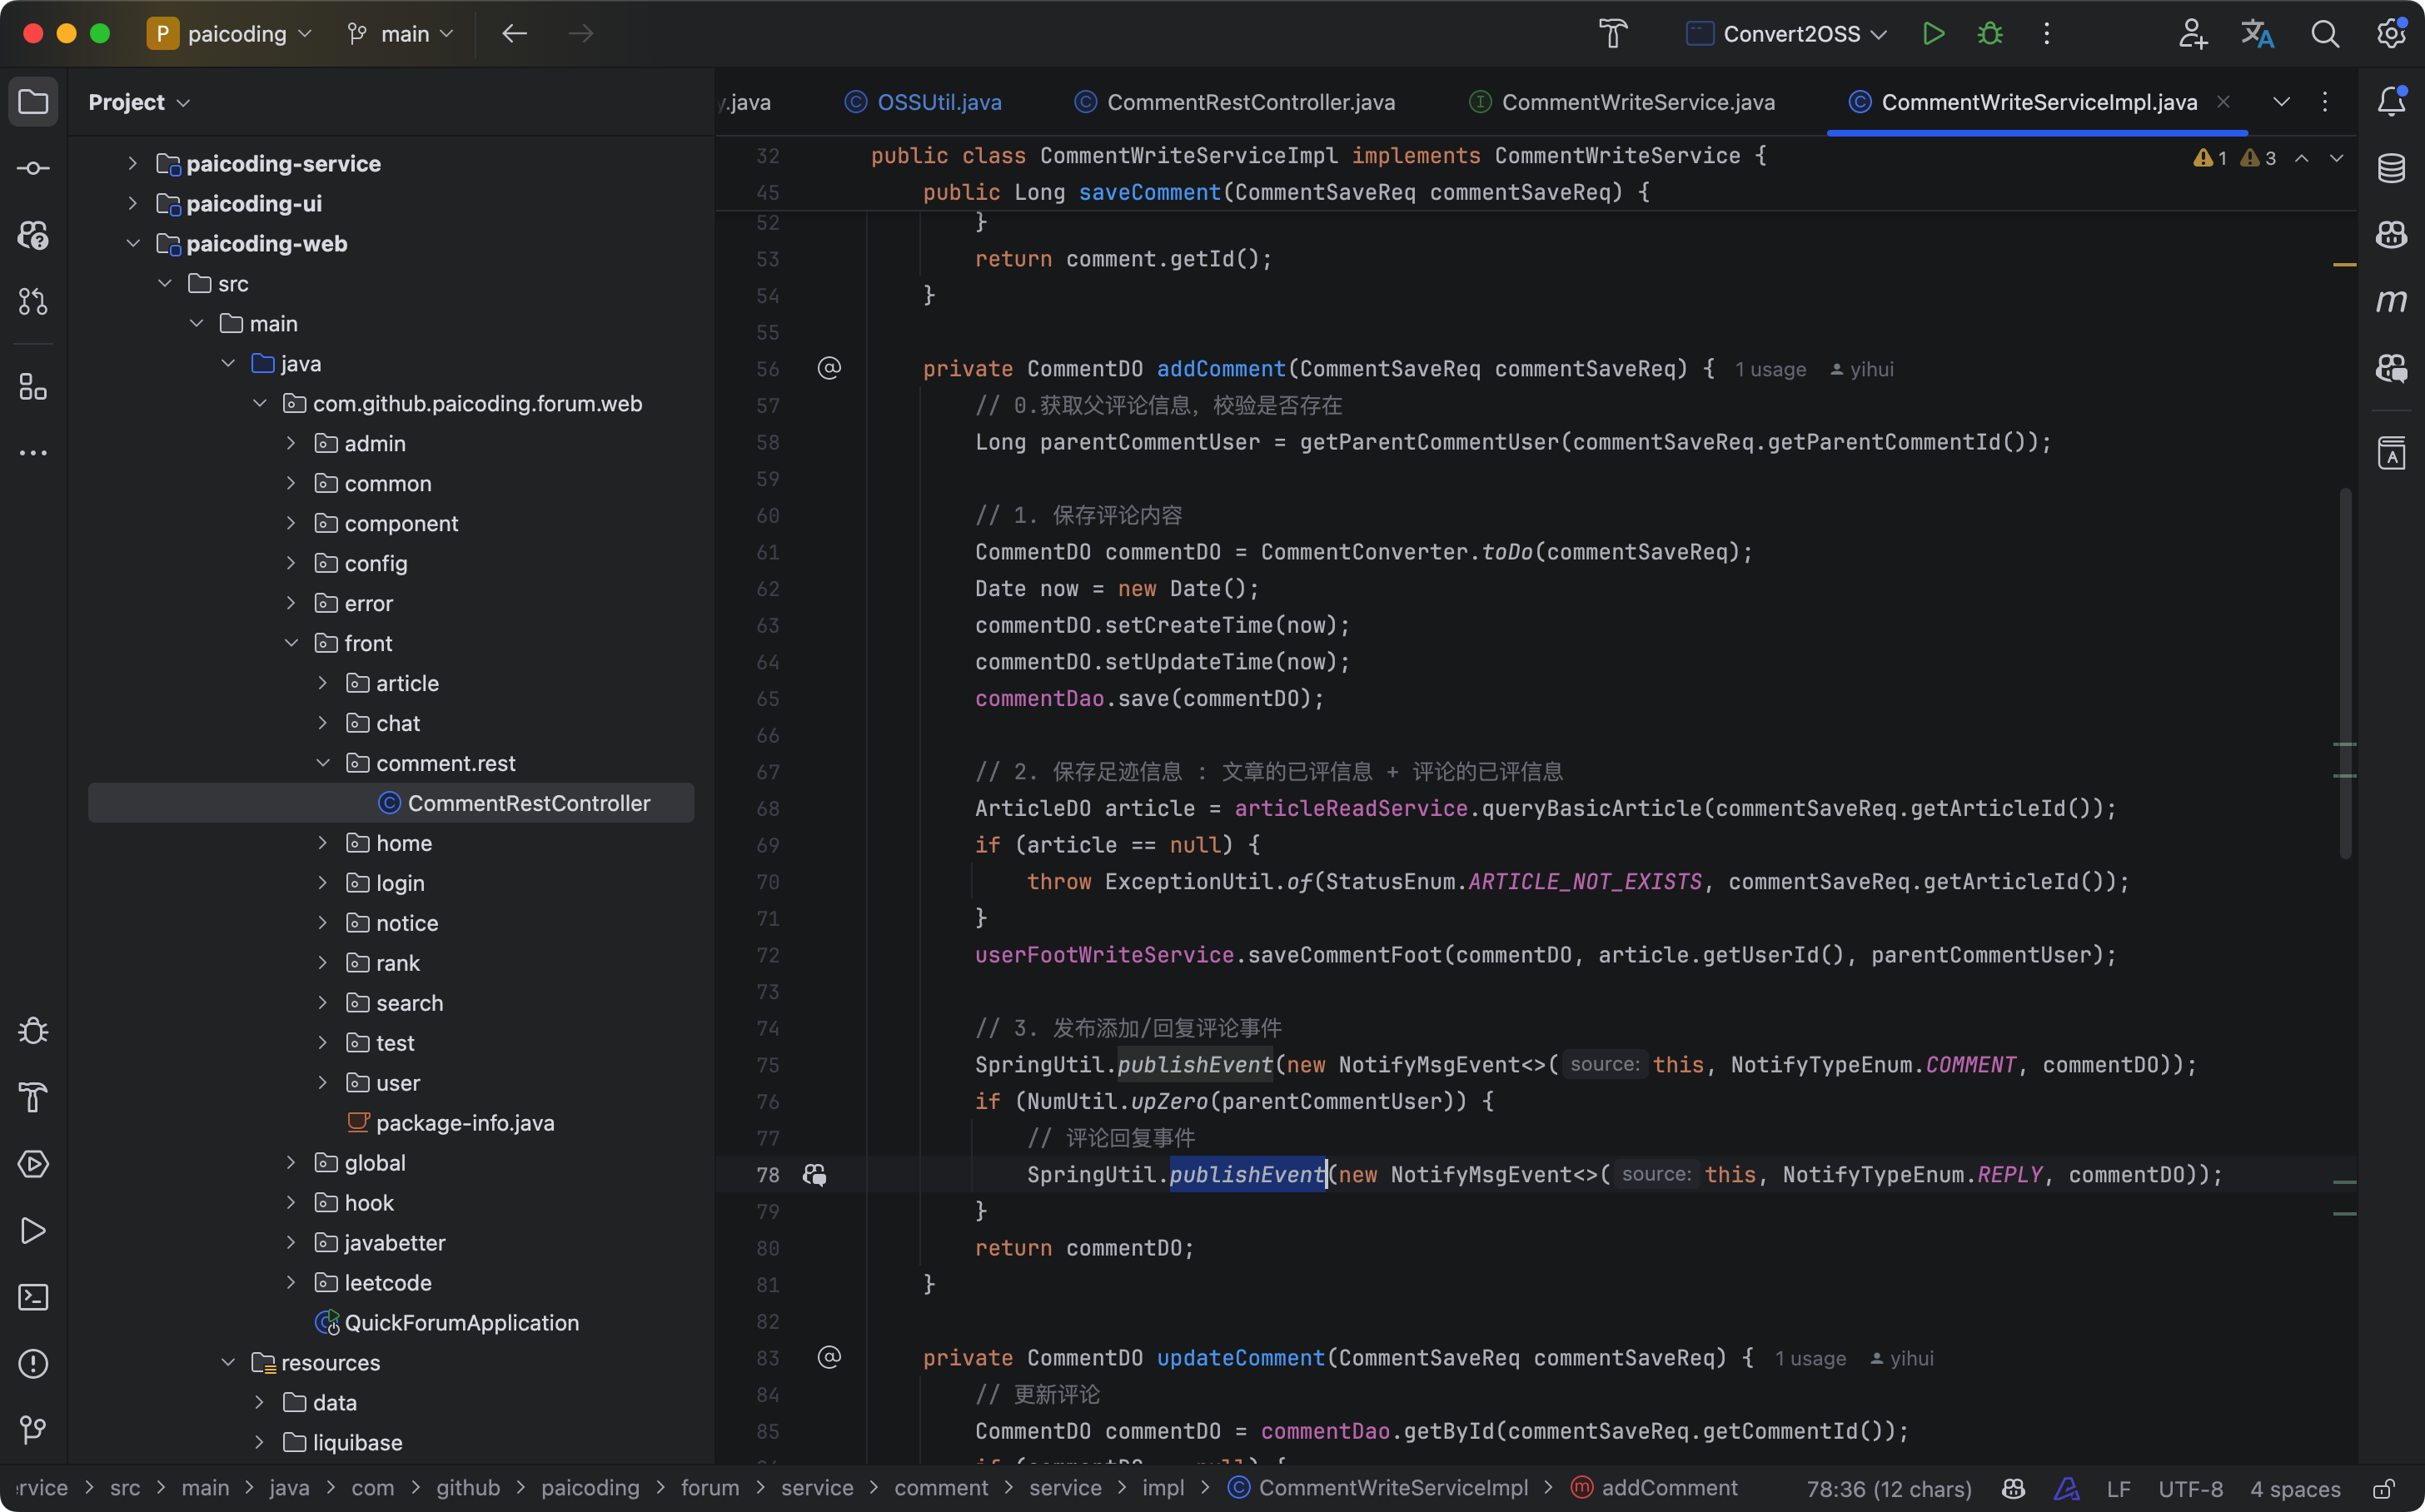Click the addComment breadcrumb in status bar

1654,1488
